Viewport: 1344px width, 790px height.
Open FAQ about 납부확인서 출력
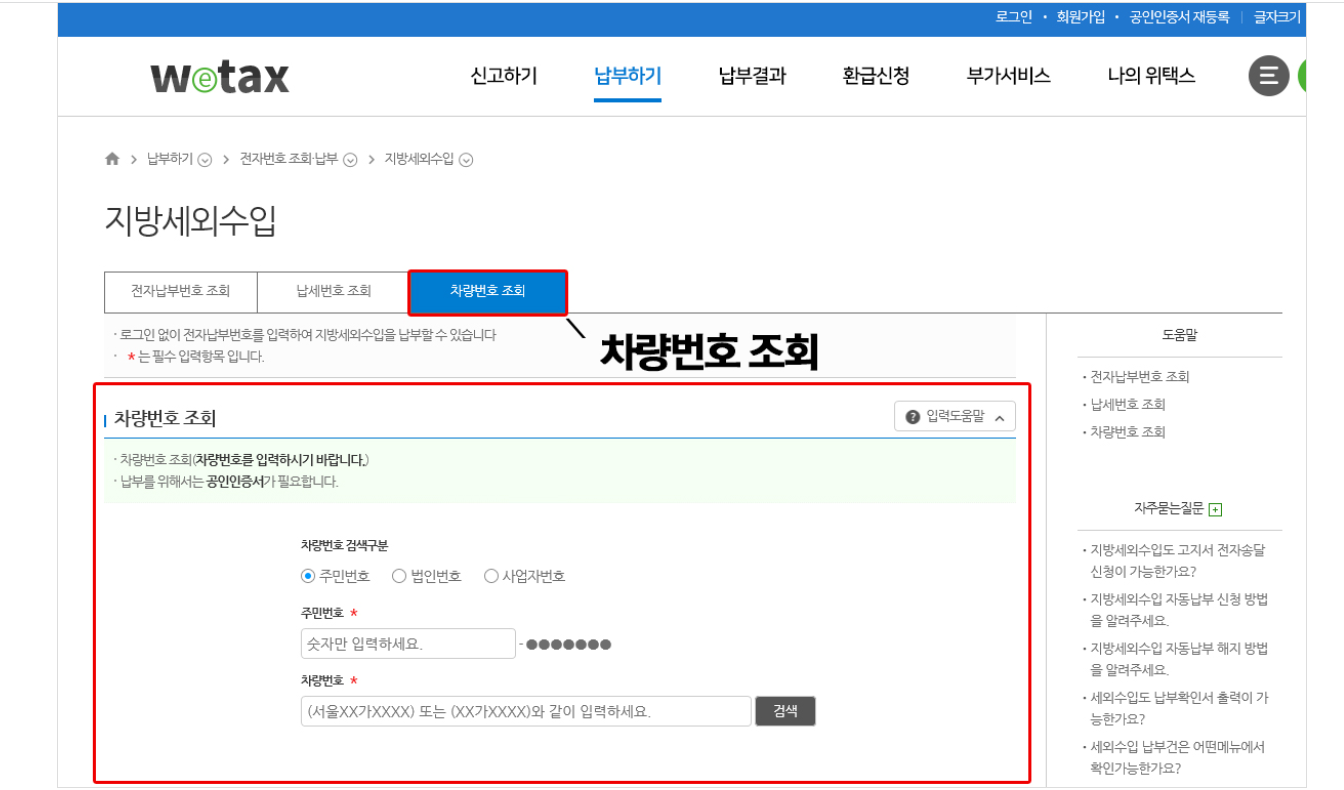click(1179, 708)
